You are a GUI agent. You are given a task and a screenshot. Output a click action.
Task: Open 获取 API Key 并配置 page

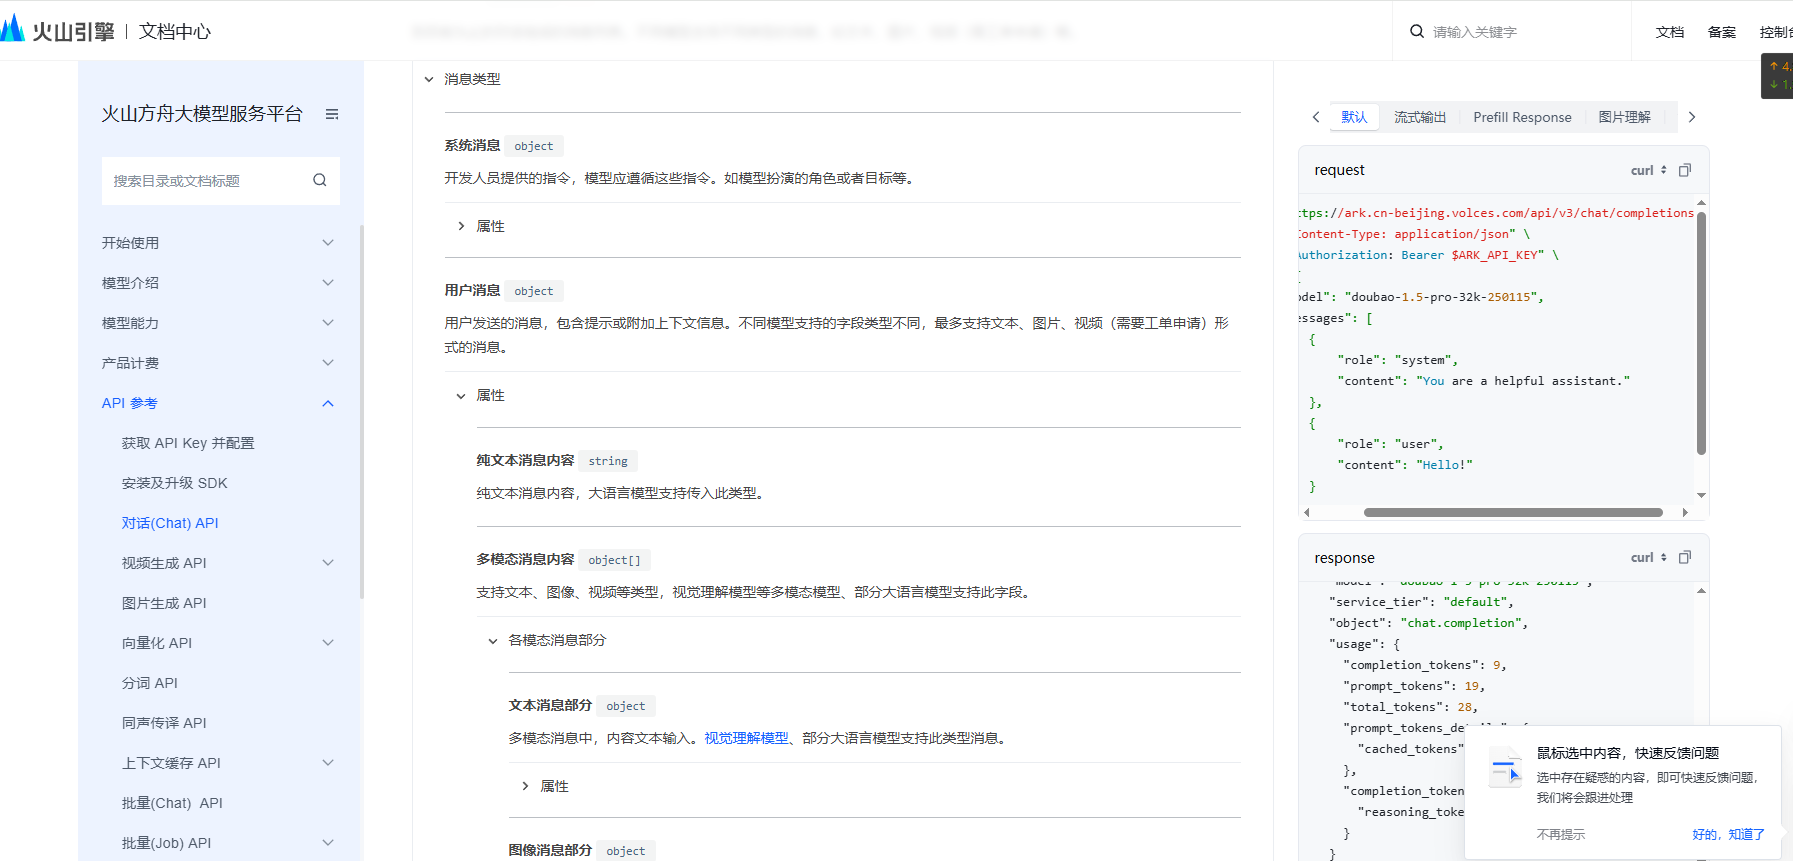coord(188,443)
